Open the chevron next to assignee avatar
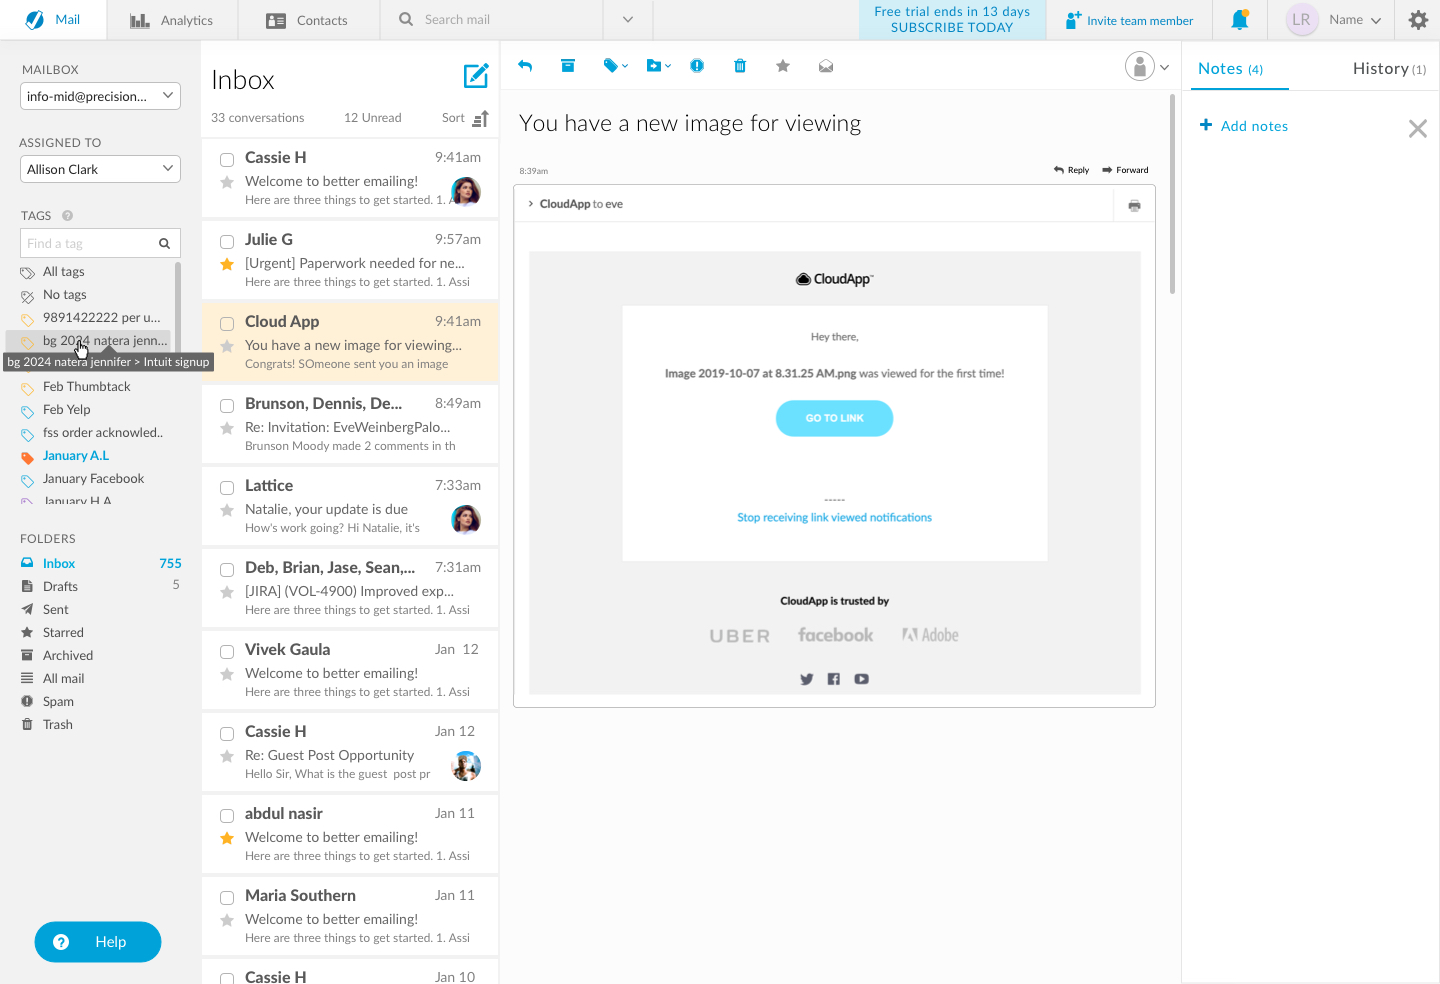The width and height of the screenshot is (1440, 984). tap(1165, 67)
